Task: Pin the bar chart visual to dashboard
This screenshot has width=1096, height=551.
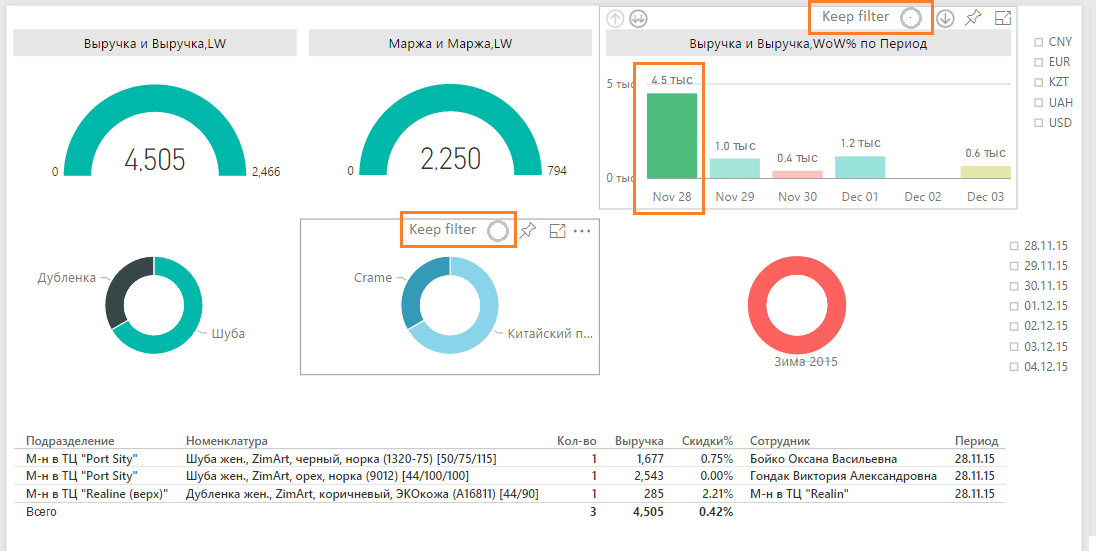Action: (x=973, y=19)
